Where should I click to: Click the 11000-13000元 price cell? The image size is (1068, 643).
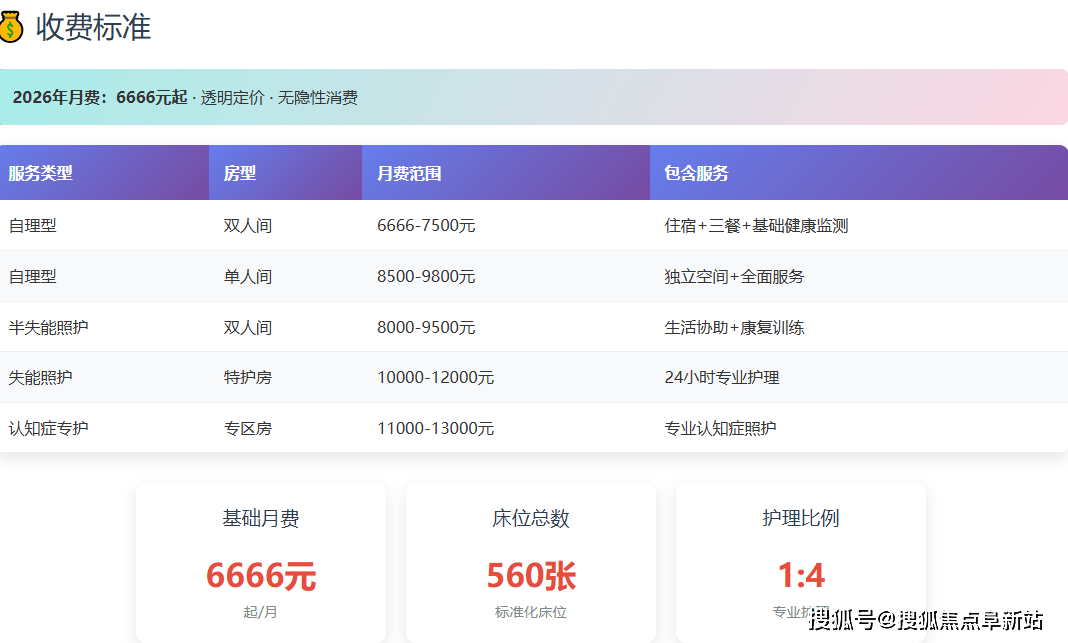[x=435, y=429]
